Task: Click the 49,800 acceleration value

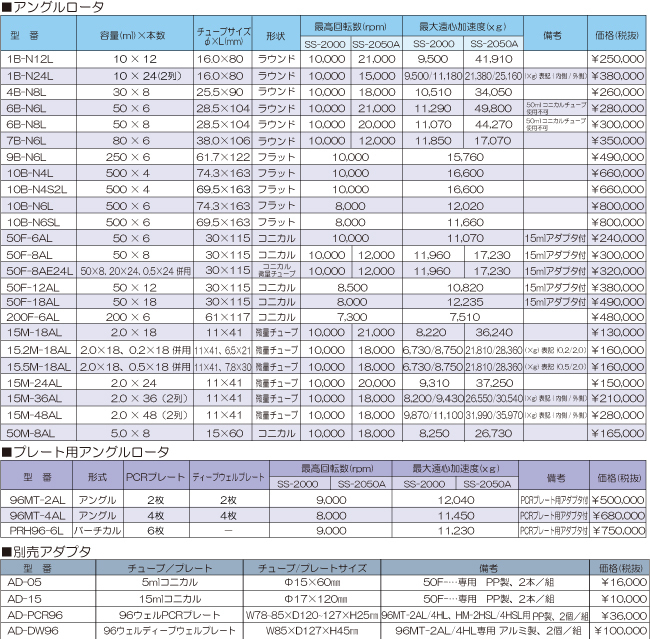Action: [x=493, y=108]
